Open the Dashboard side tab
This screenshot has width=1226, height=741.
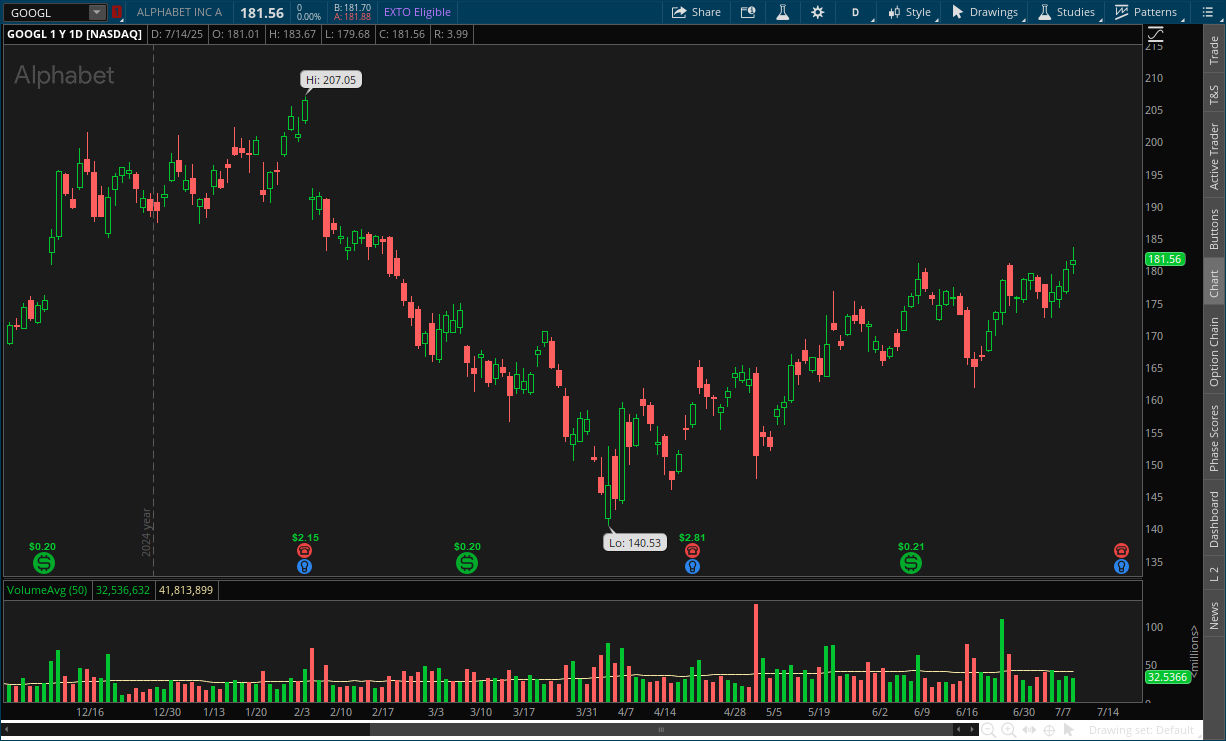point(1214,518)
